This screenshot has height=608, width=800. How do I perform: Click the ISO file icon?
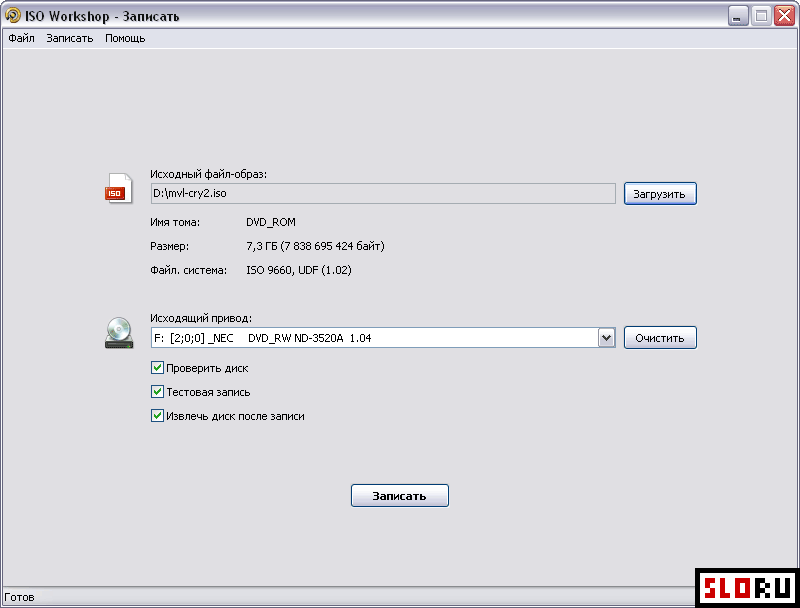point(119,189)
